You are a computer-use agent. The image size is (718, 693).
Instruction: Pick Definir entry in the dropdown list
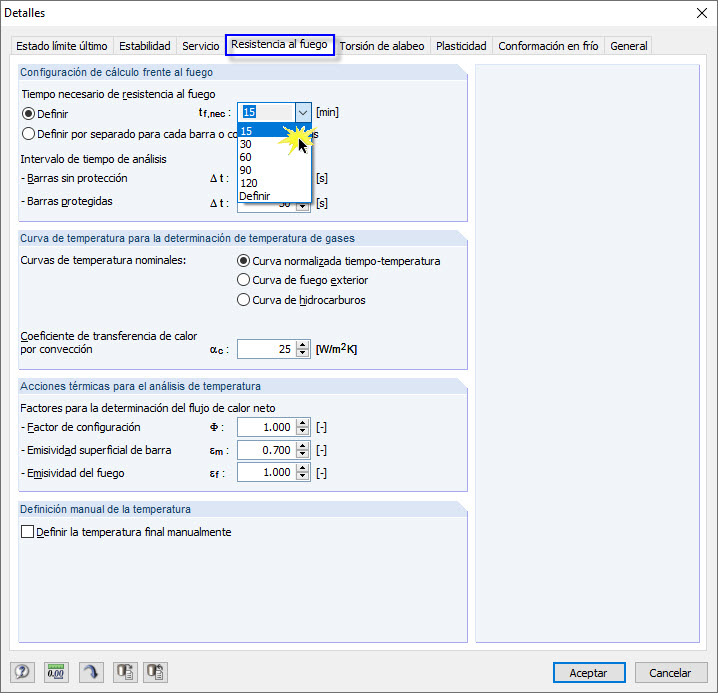[x=274, y=196]
